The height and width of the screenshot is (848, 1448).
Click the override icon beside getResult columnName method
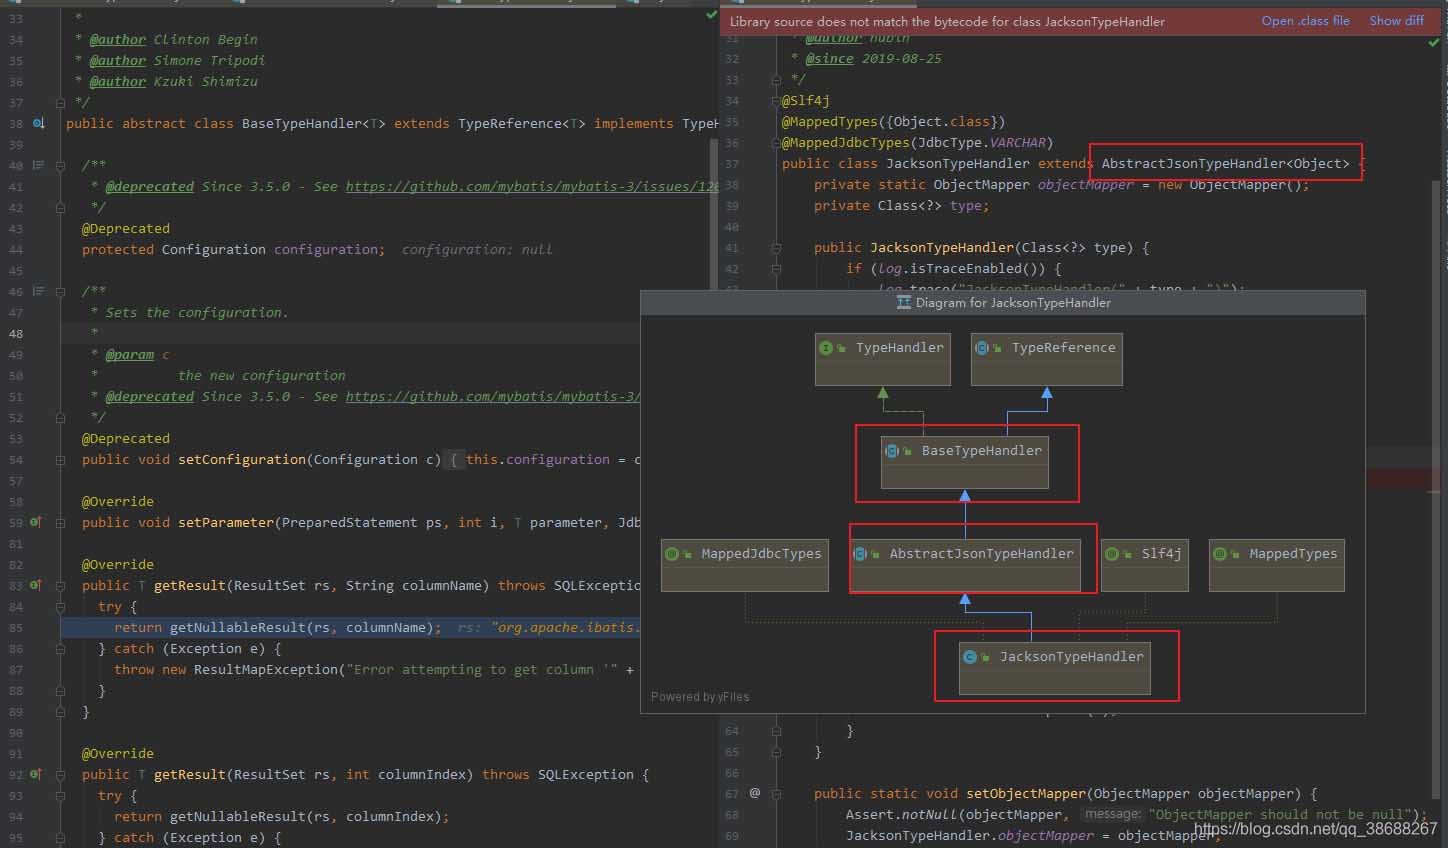point(36,585)
